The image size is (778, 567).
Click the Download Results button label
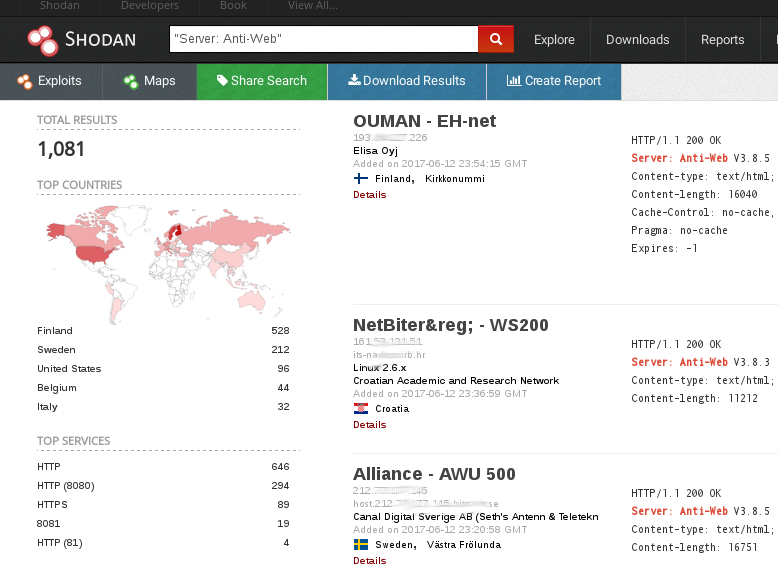click(x=414, y=81)
